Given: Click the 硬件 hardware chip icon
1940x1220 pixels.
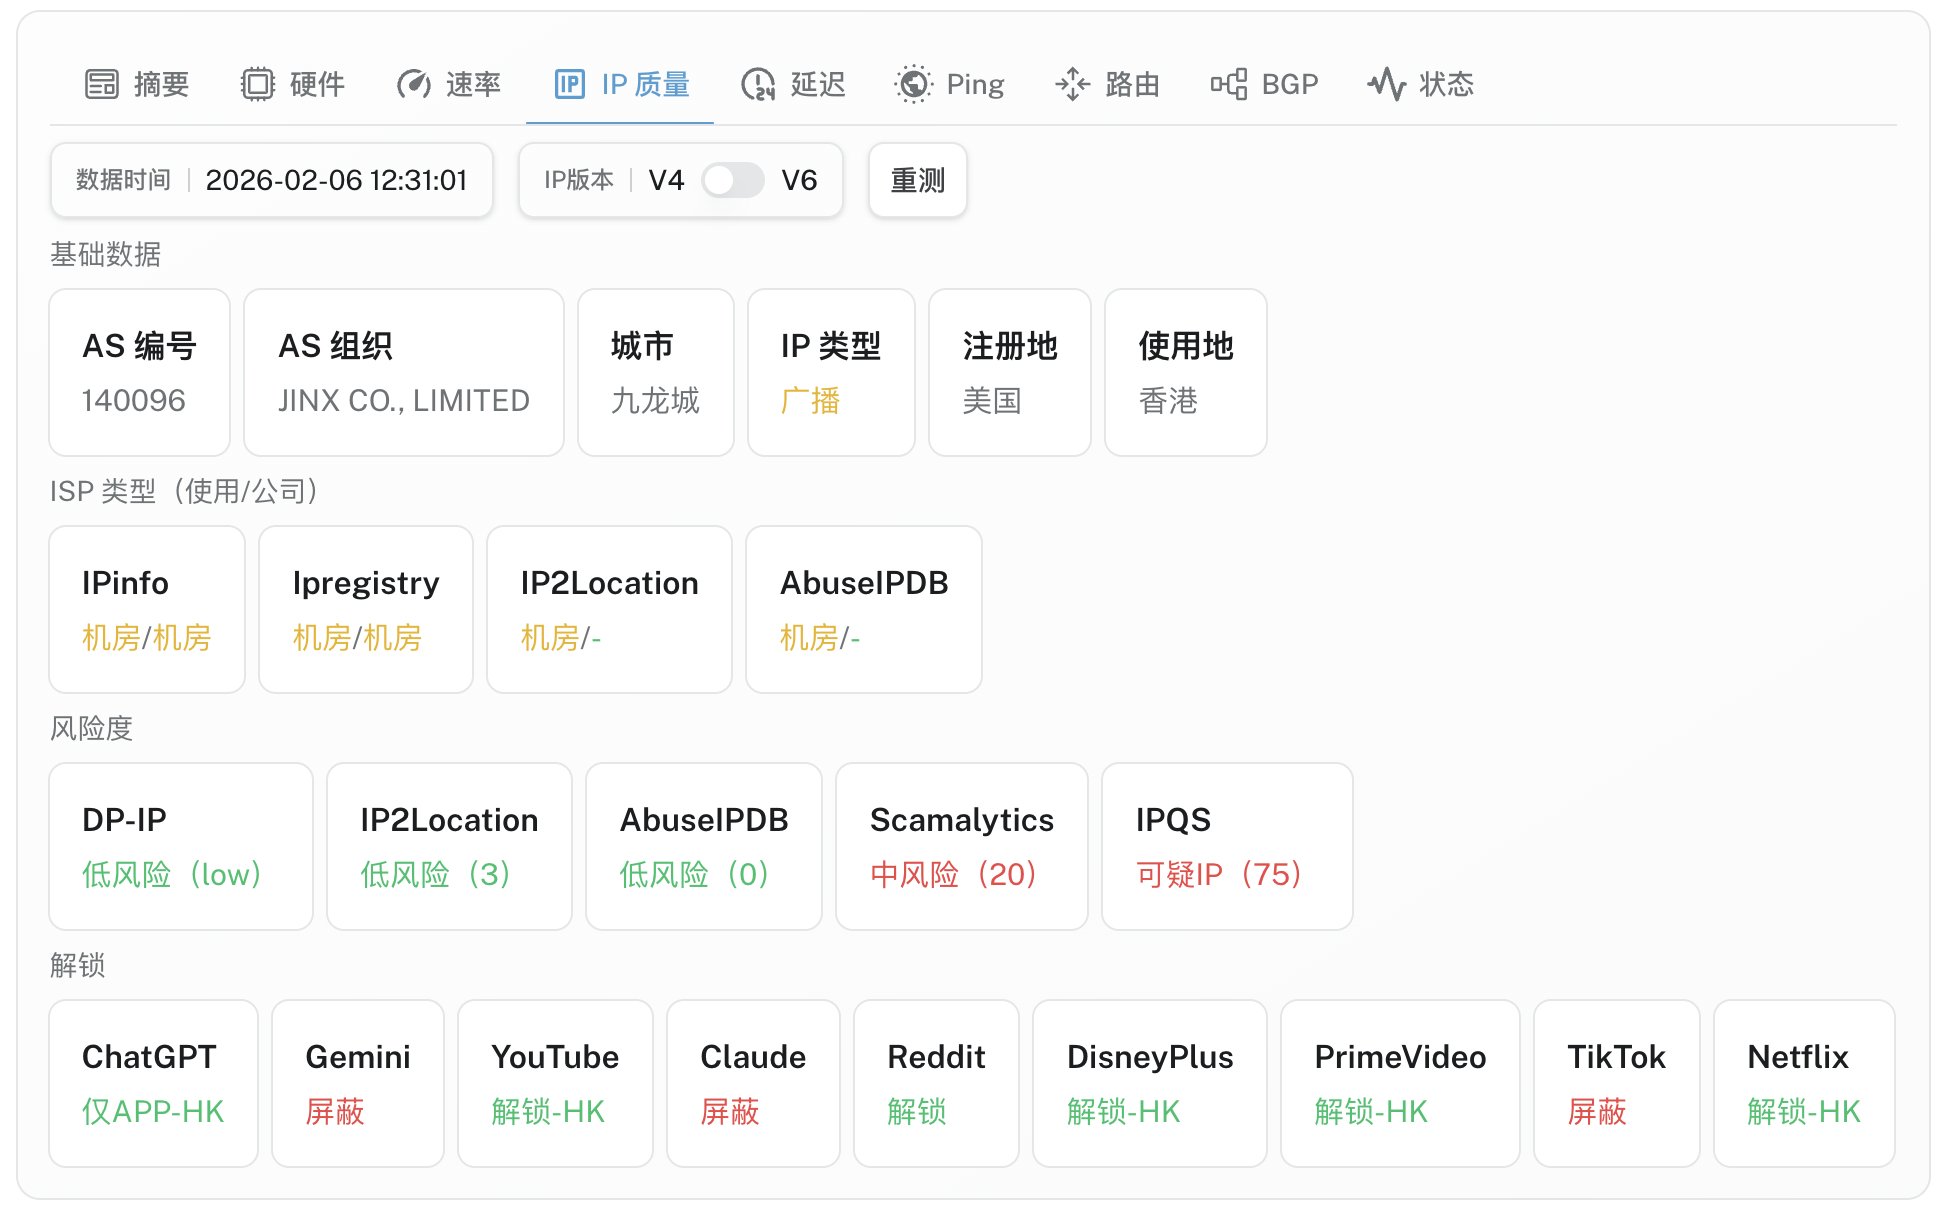Looking at the screenshot, I should (x=258, y=84).
